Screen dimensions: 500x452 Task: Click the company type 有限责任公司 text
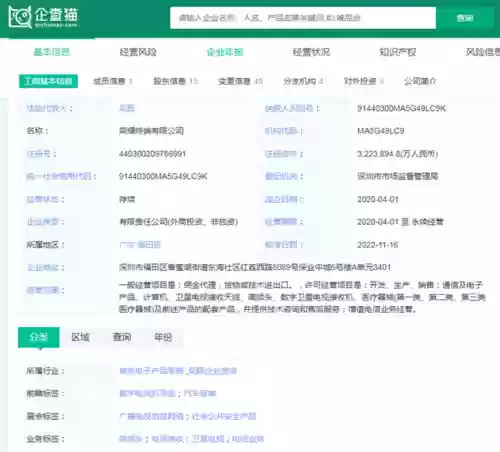point(178,222)
